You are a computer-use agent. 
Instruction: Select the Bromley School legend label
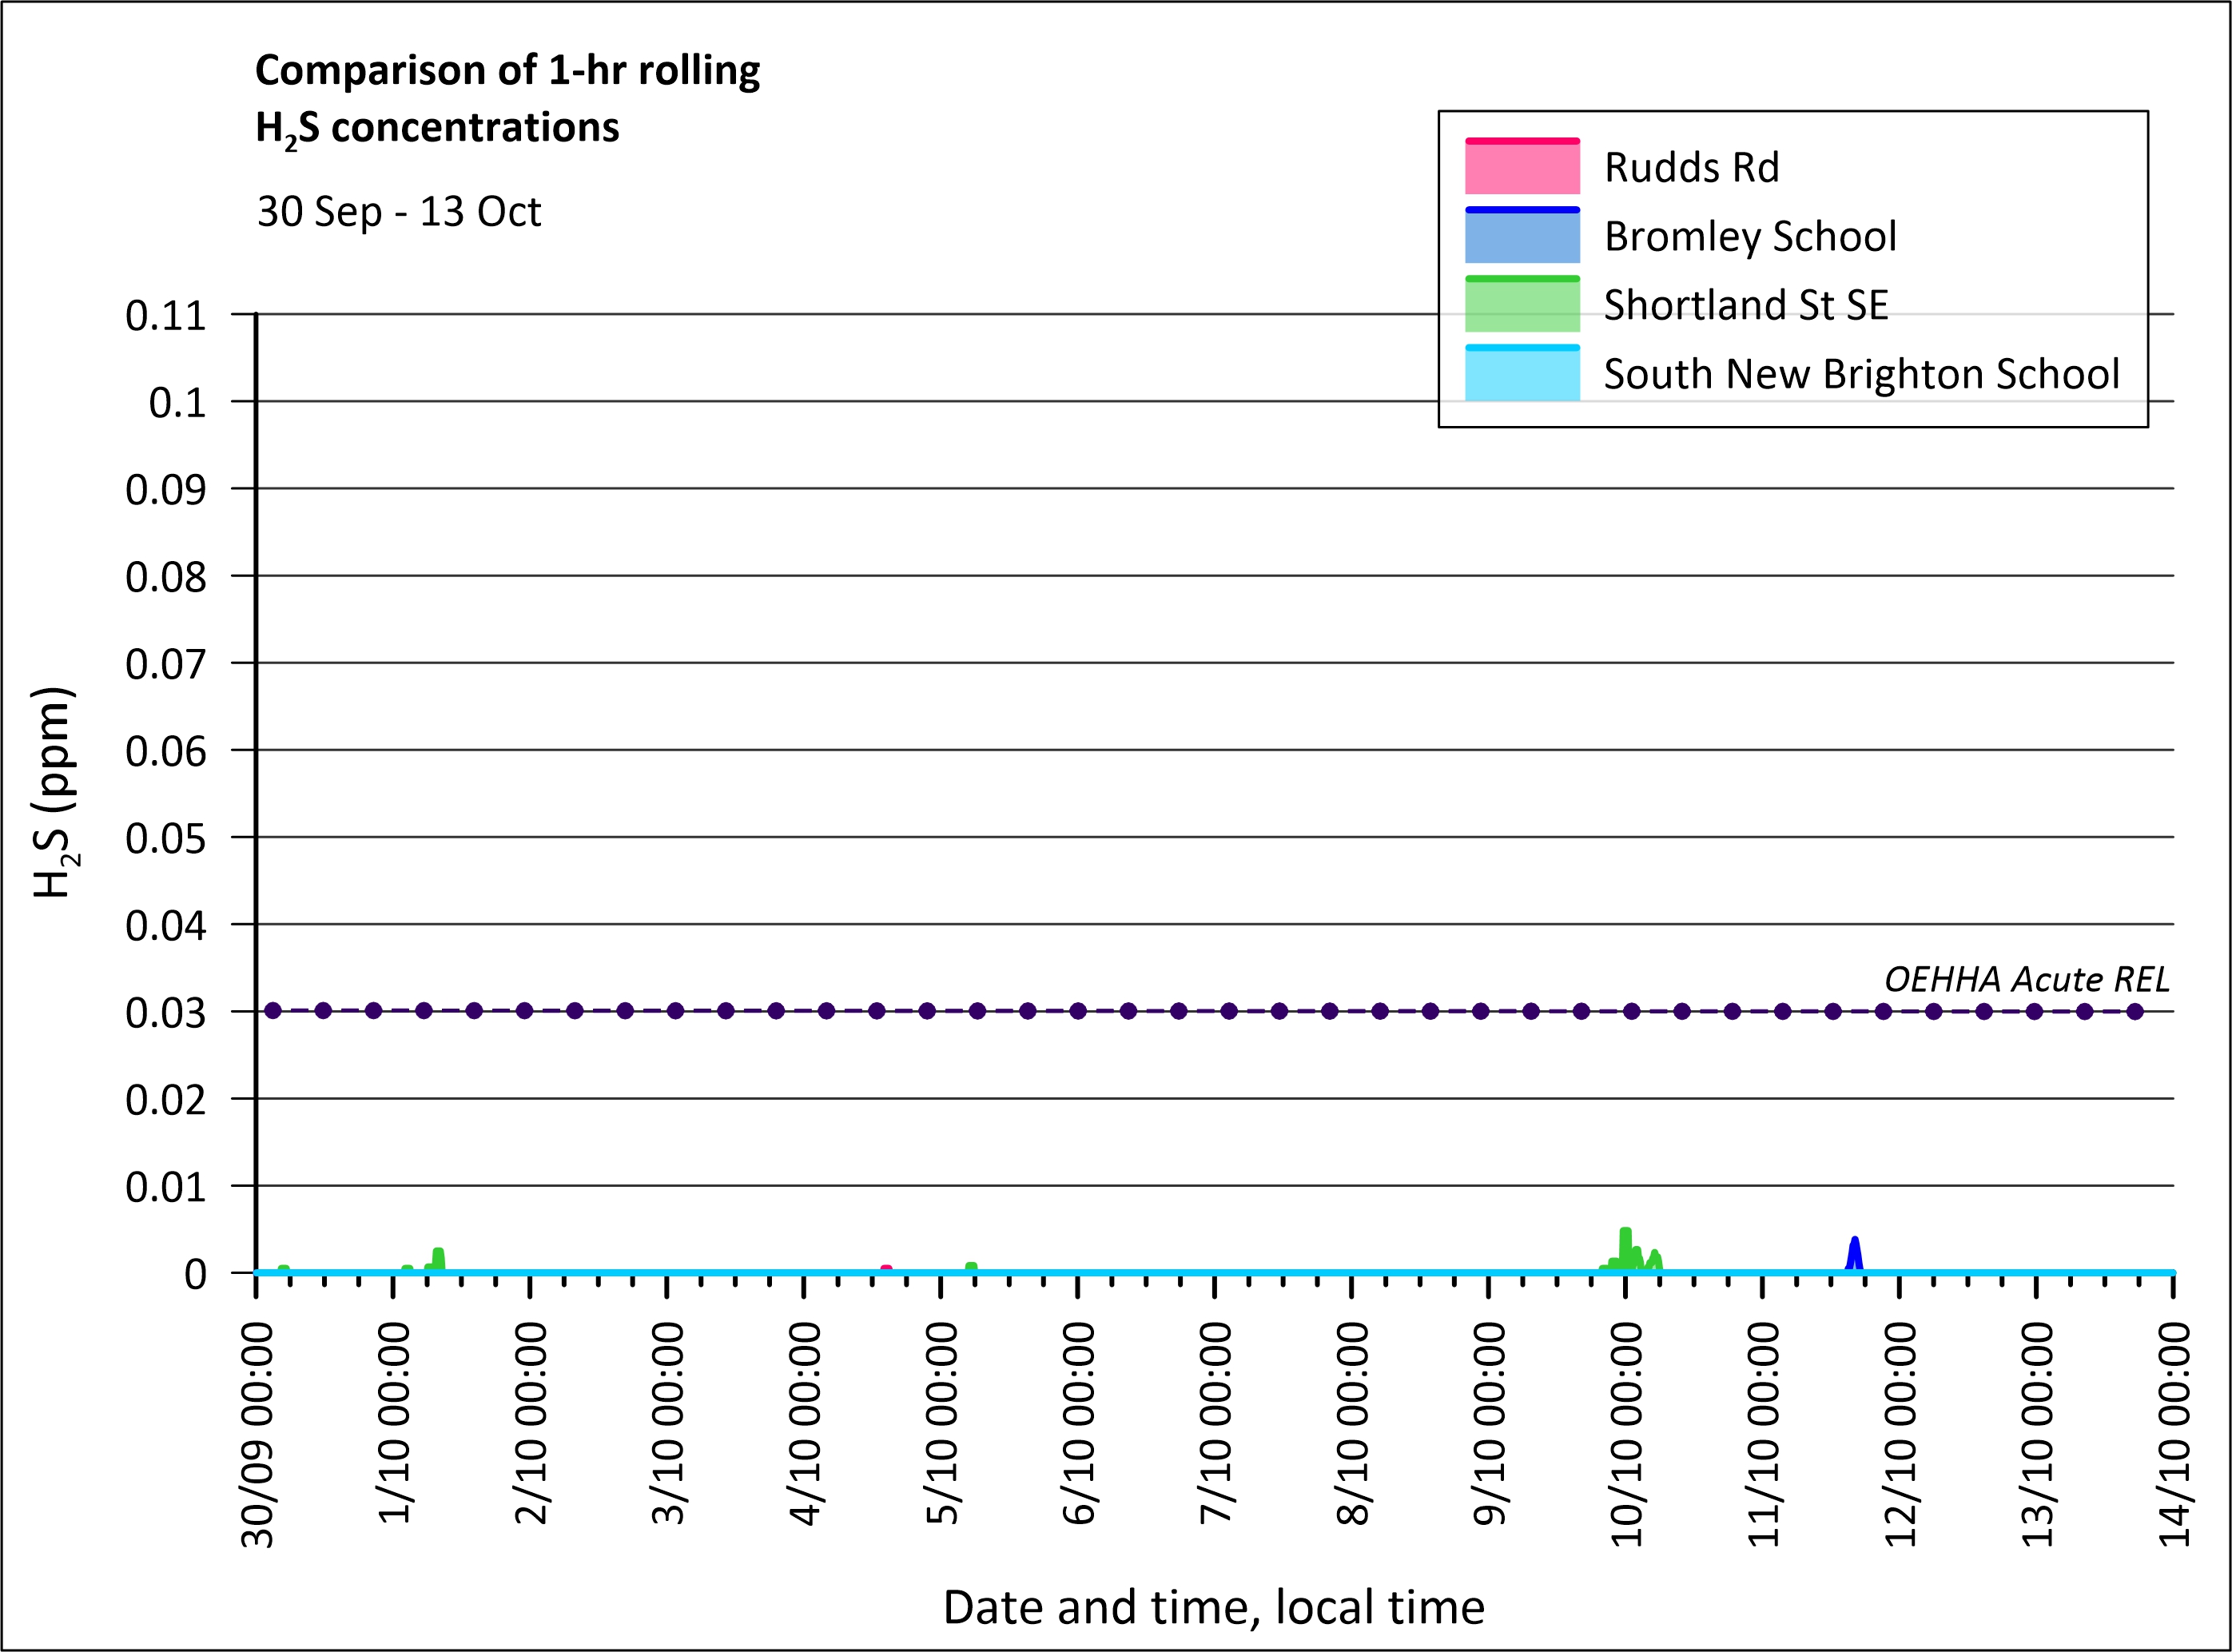[1749, 236]
